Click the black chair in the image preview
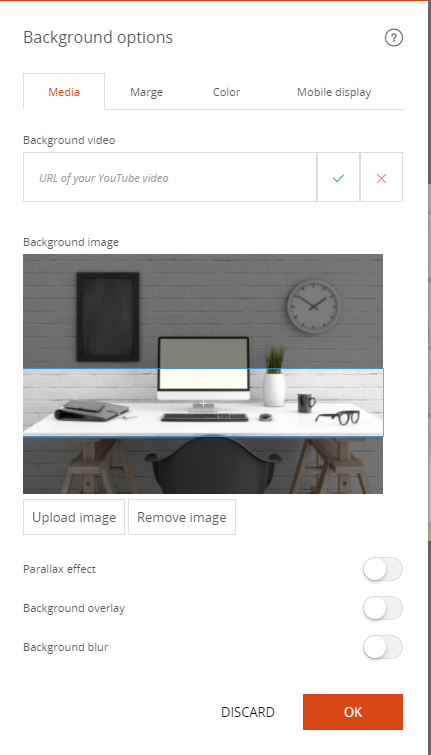 click(213, 466)
